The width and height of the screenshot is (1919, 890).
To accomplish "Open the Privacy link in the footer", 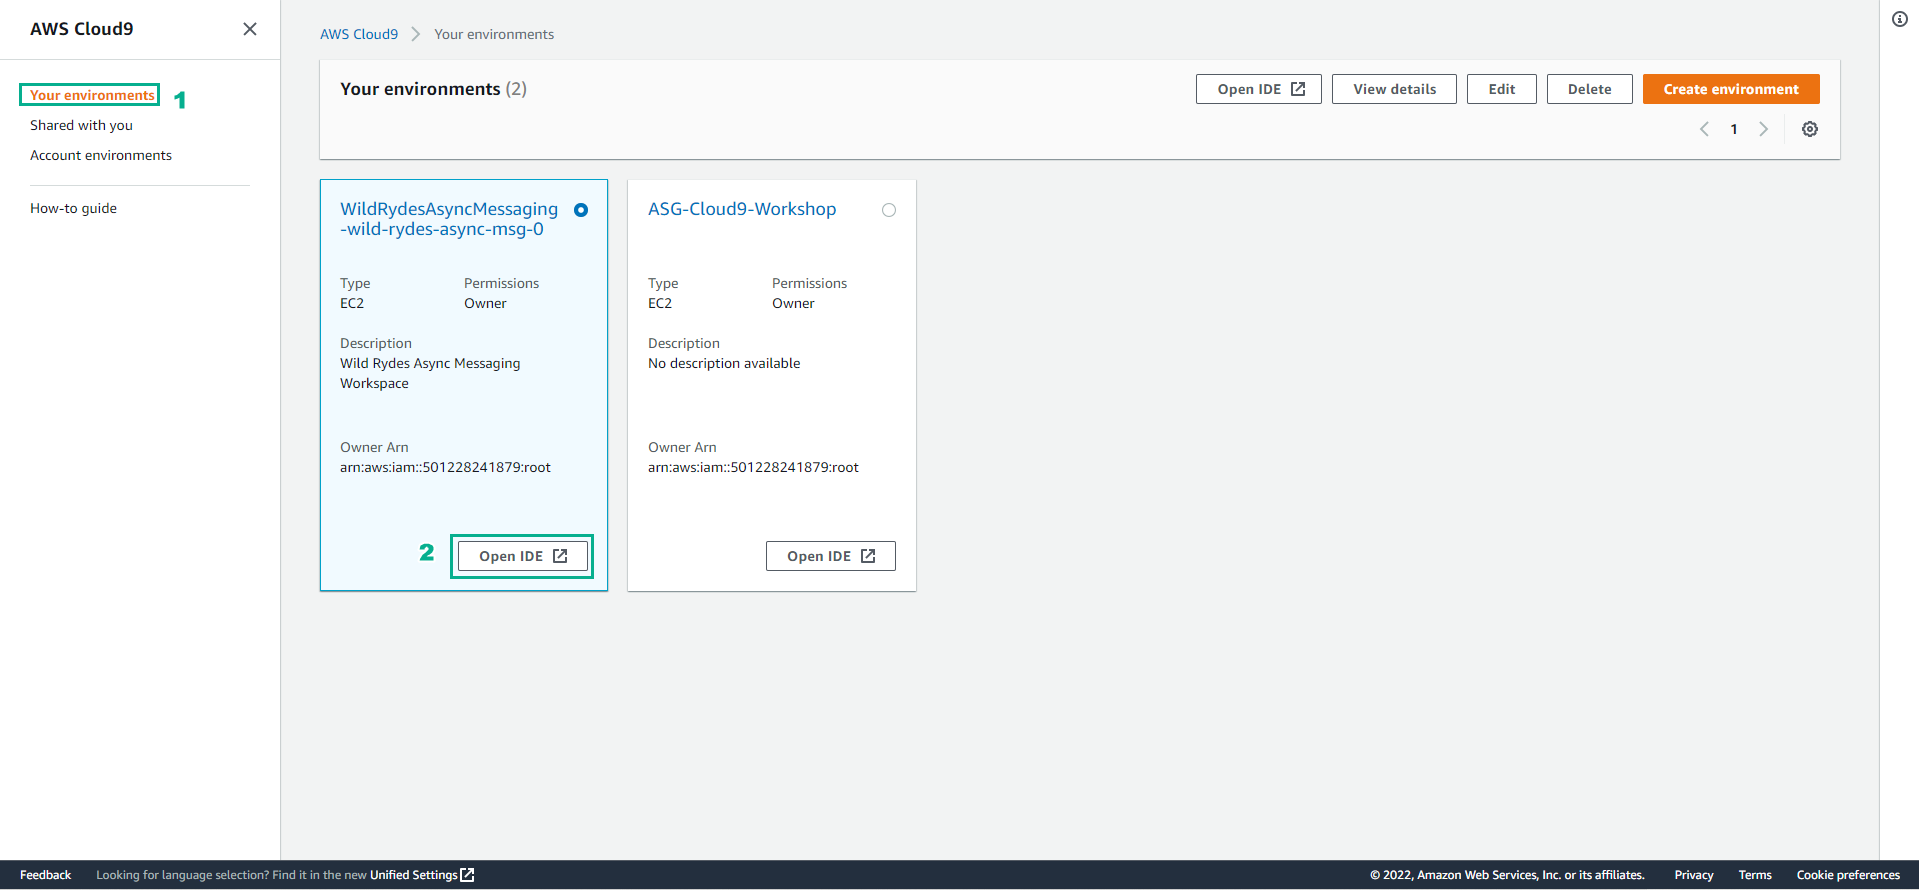I will click(1694, 875).
